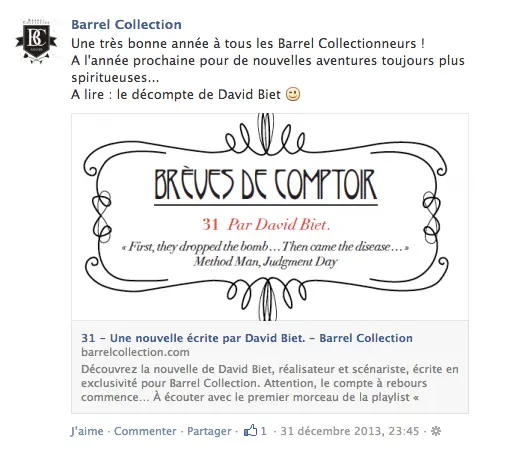Click the red '31 Par David Biet' text in the image
The image size is (525, 453).
(266, 225)
